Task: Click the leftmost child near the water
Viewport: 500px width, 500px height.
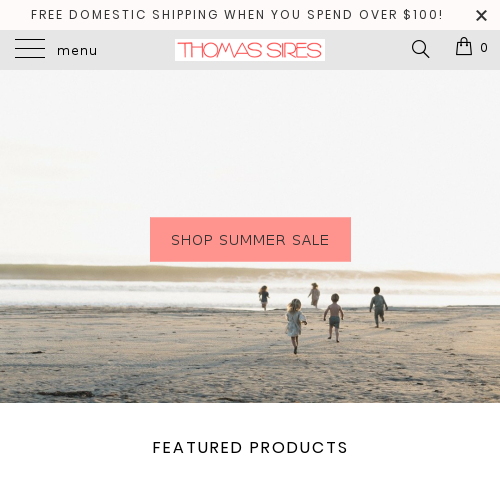Action: coord(264,297)
